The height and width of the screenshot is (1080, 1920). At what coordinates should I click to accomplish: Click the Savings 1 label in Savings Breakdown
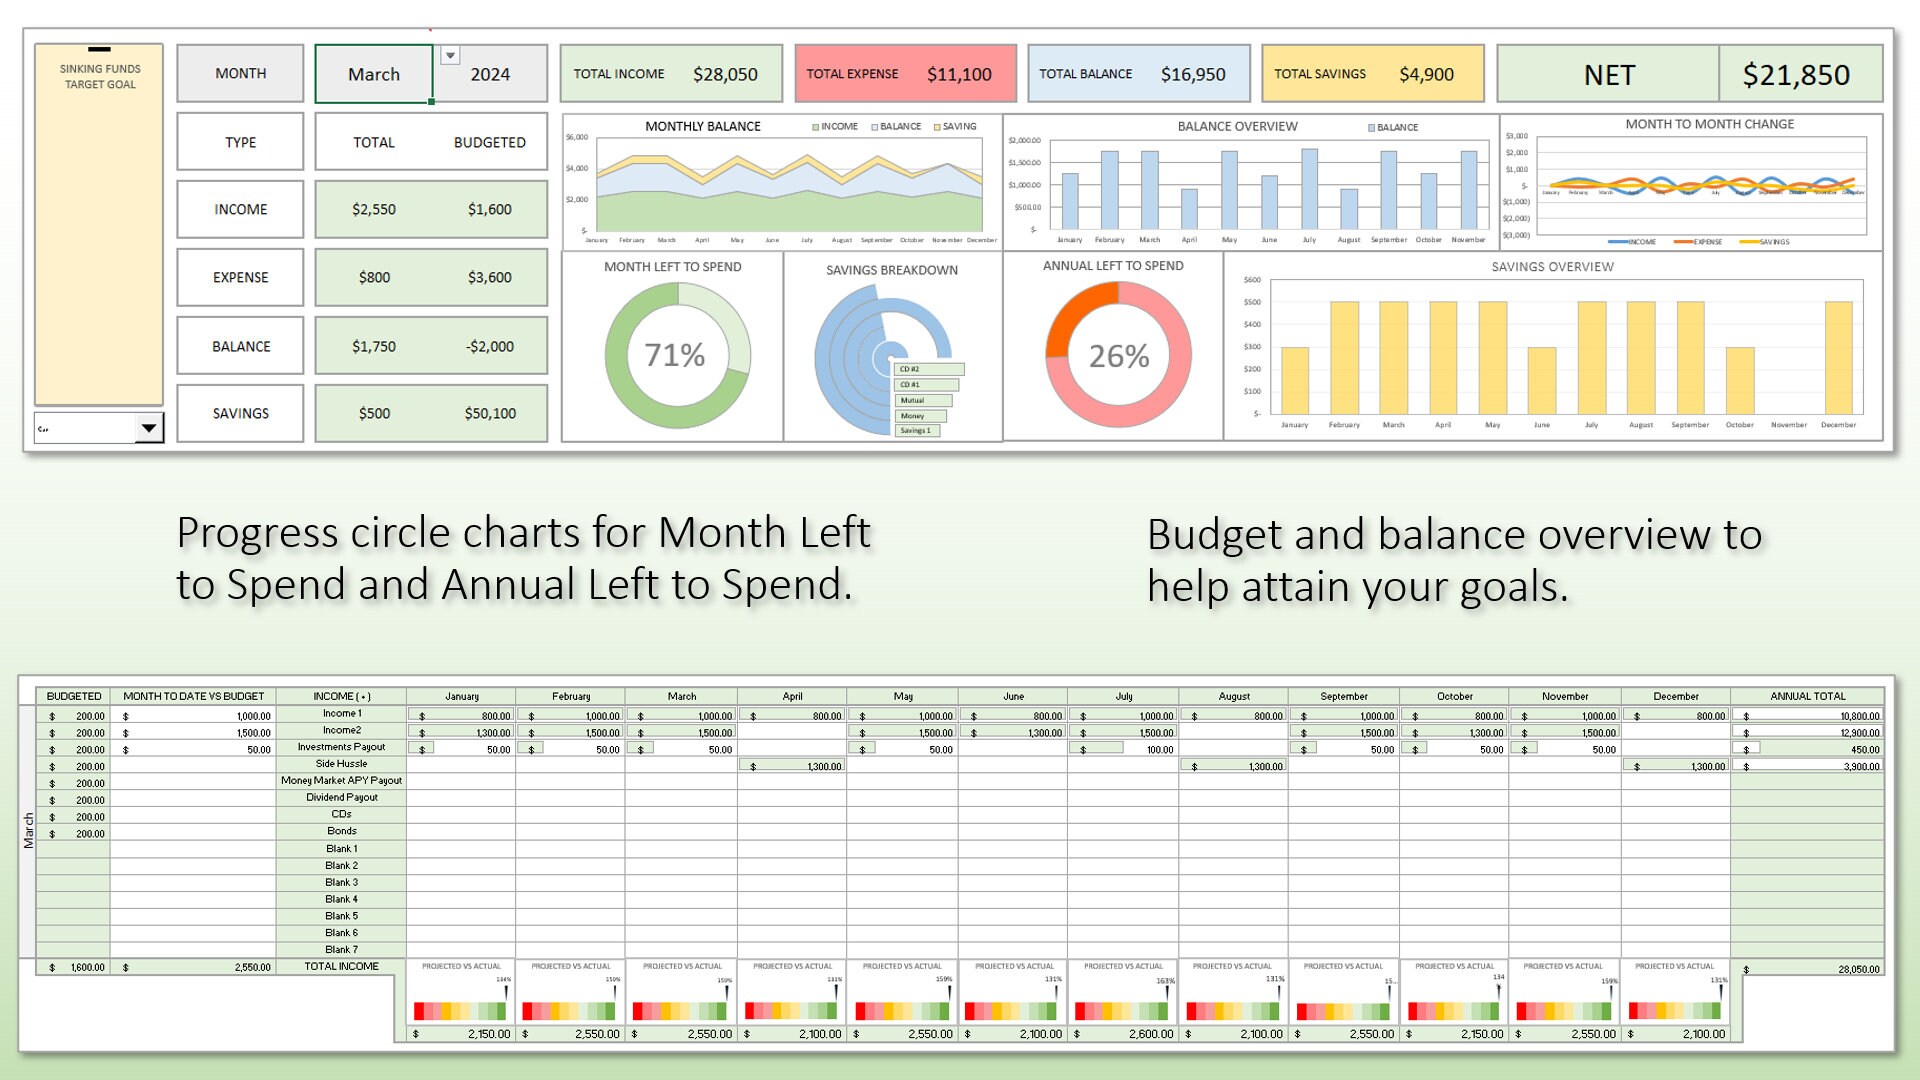[918, 430]
